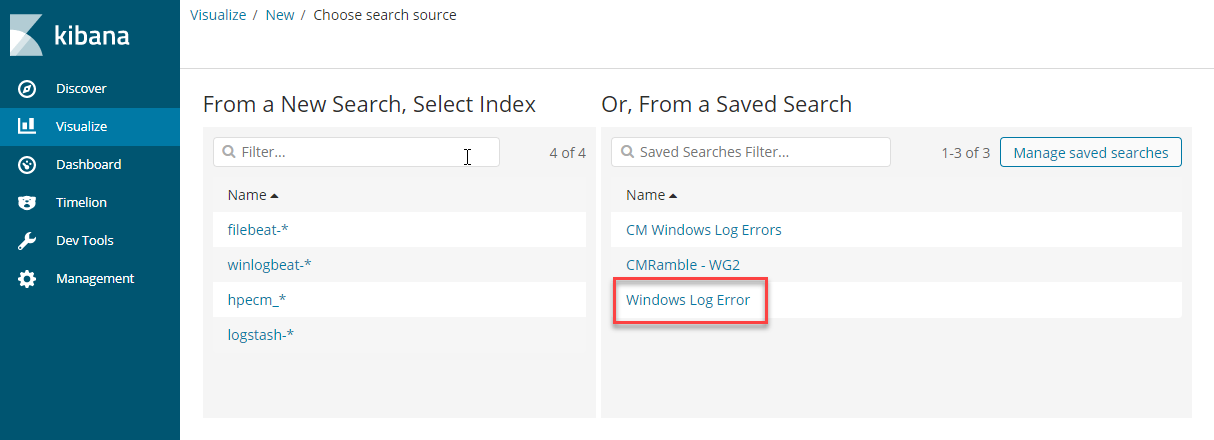Click the index filter search icon

(230, 152)
